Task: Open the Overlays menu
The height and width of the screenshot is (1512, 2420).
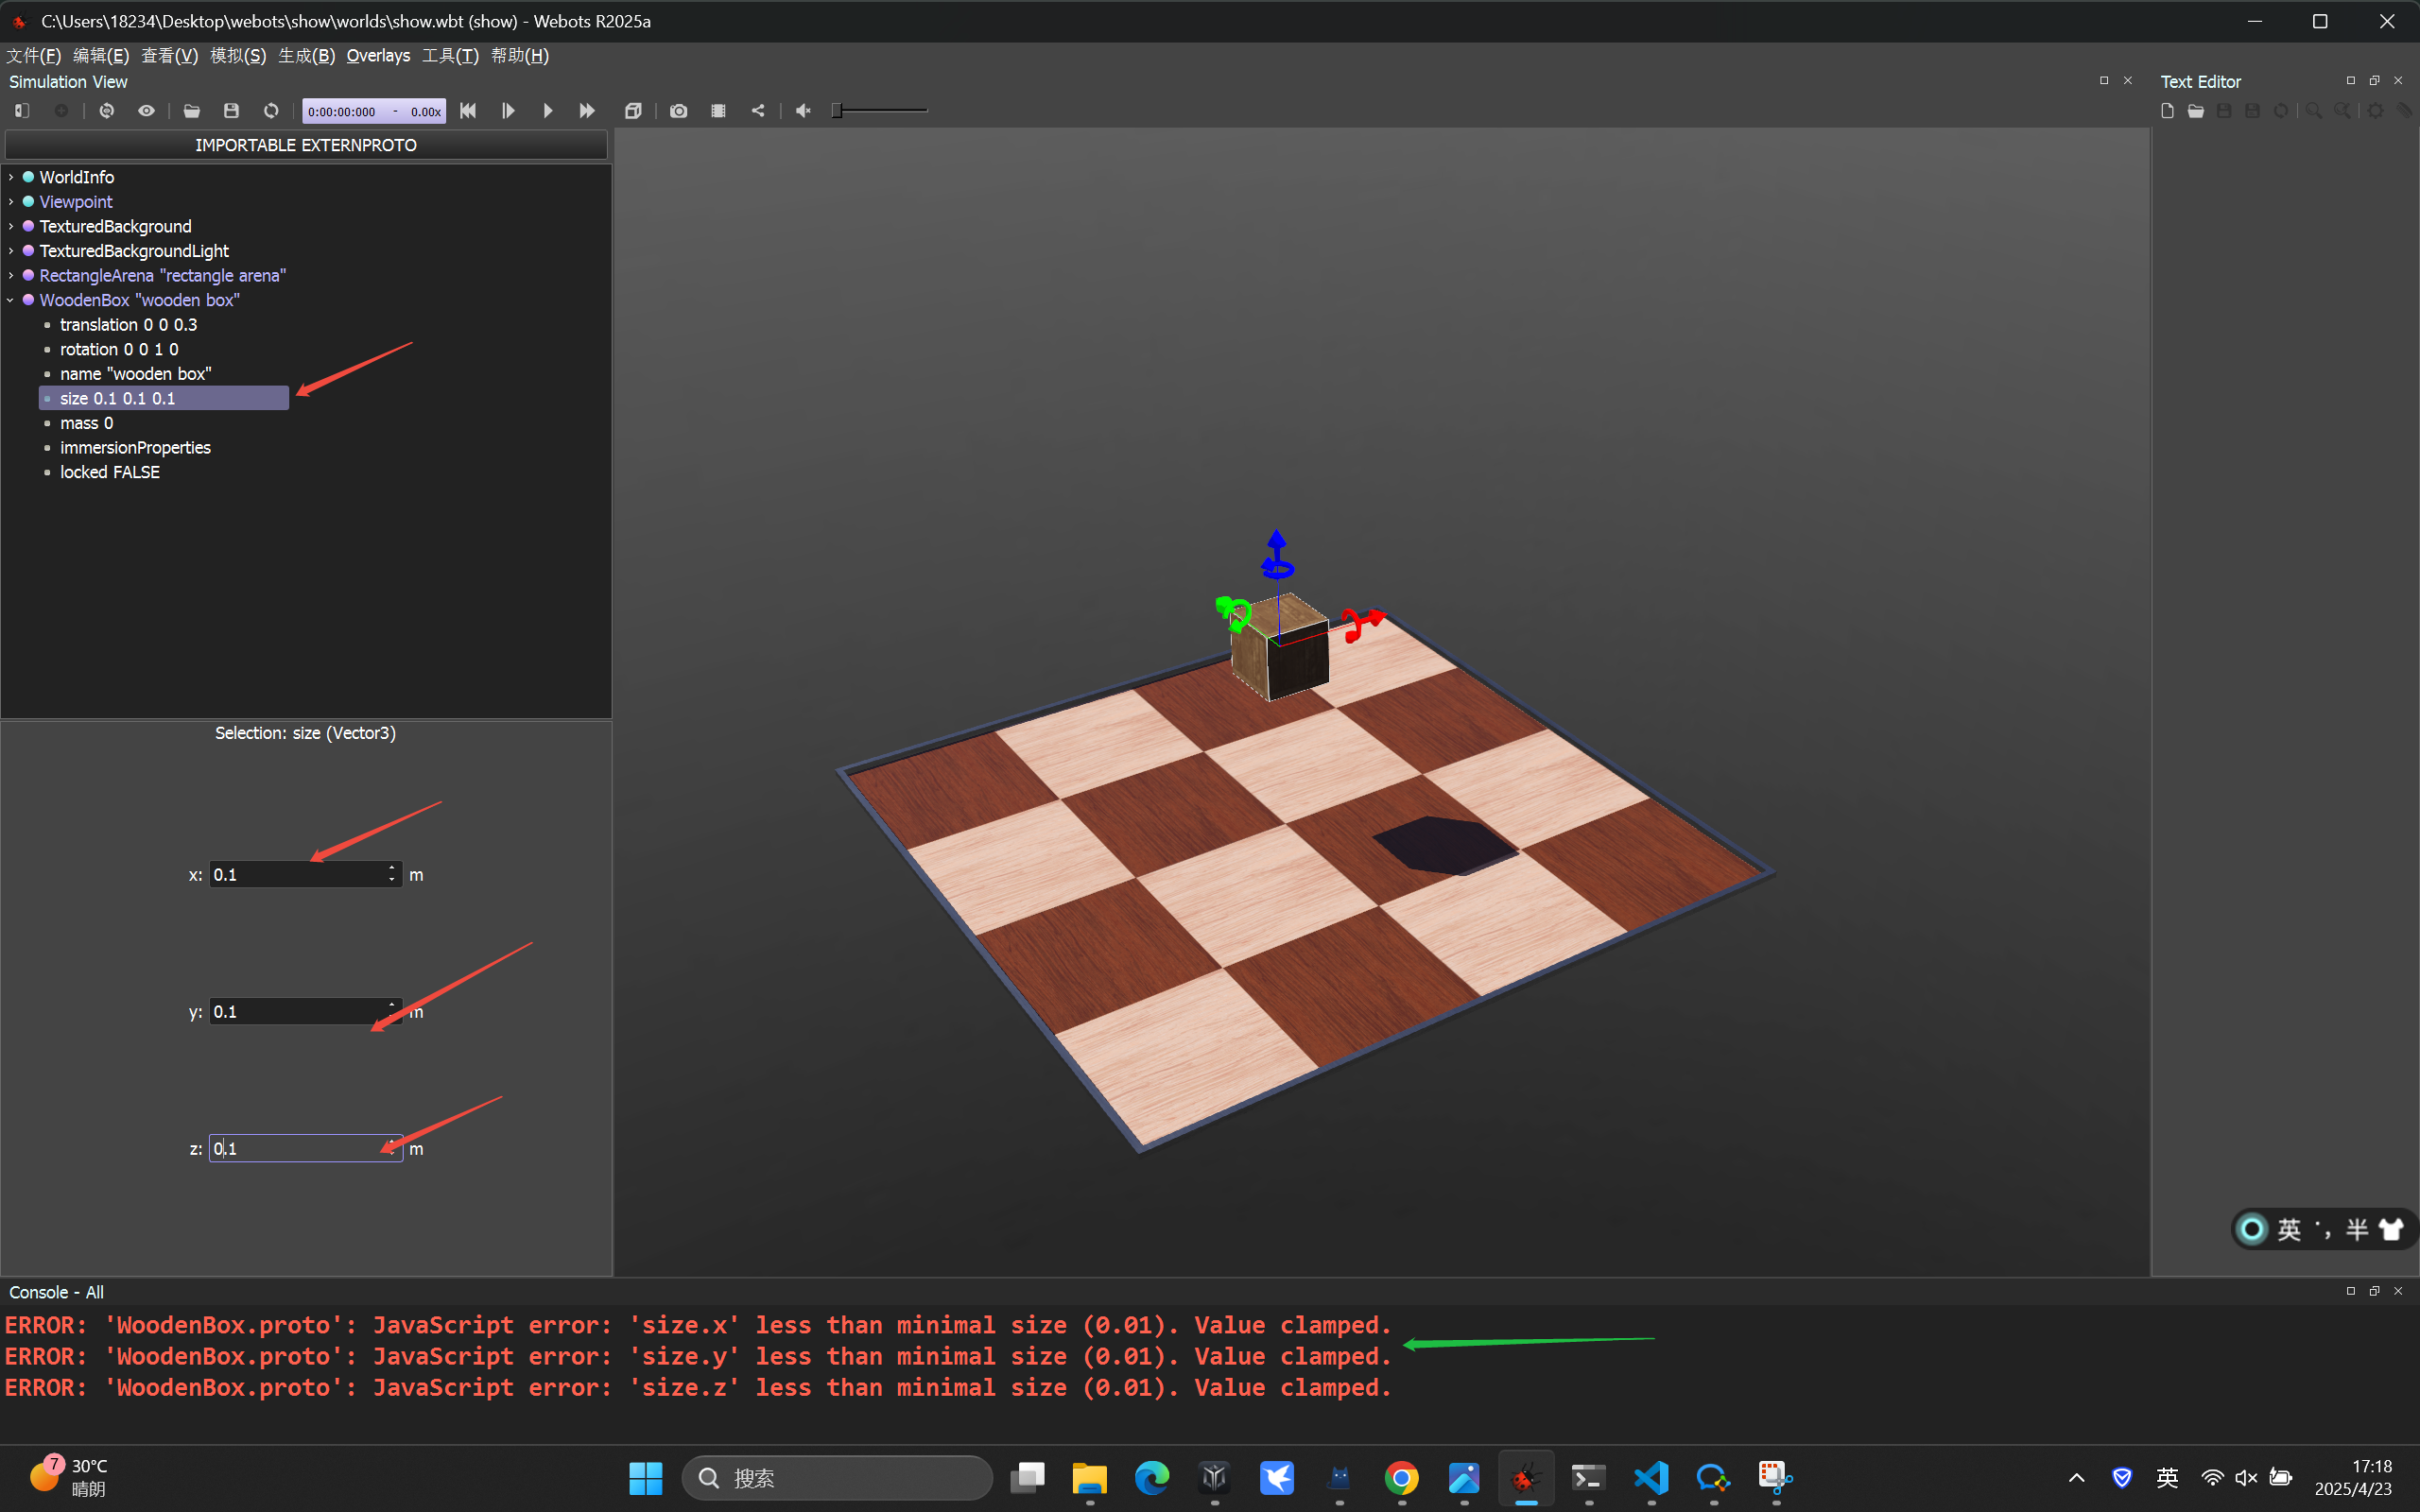Action: click(x=378, y=56)
